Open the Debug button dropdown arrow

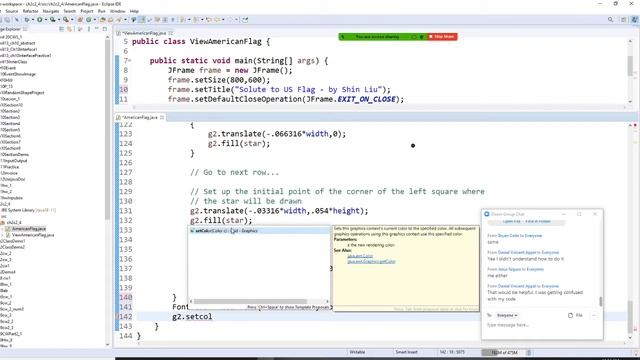tap(33, 20)
